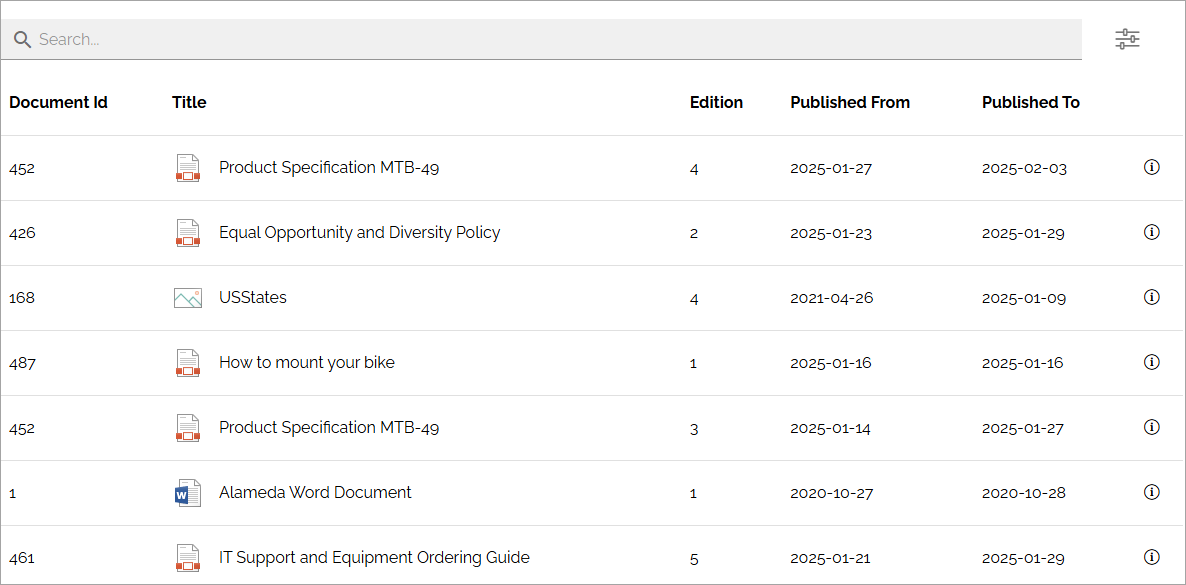The image size is (1186, 585).
Task: Select document id 426
Action: click(x=22, y=233)
